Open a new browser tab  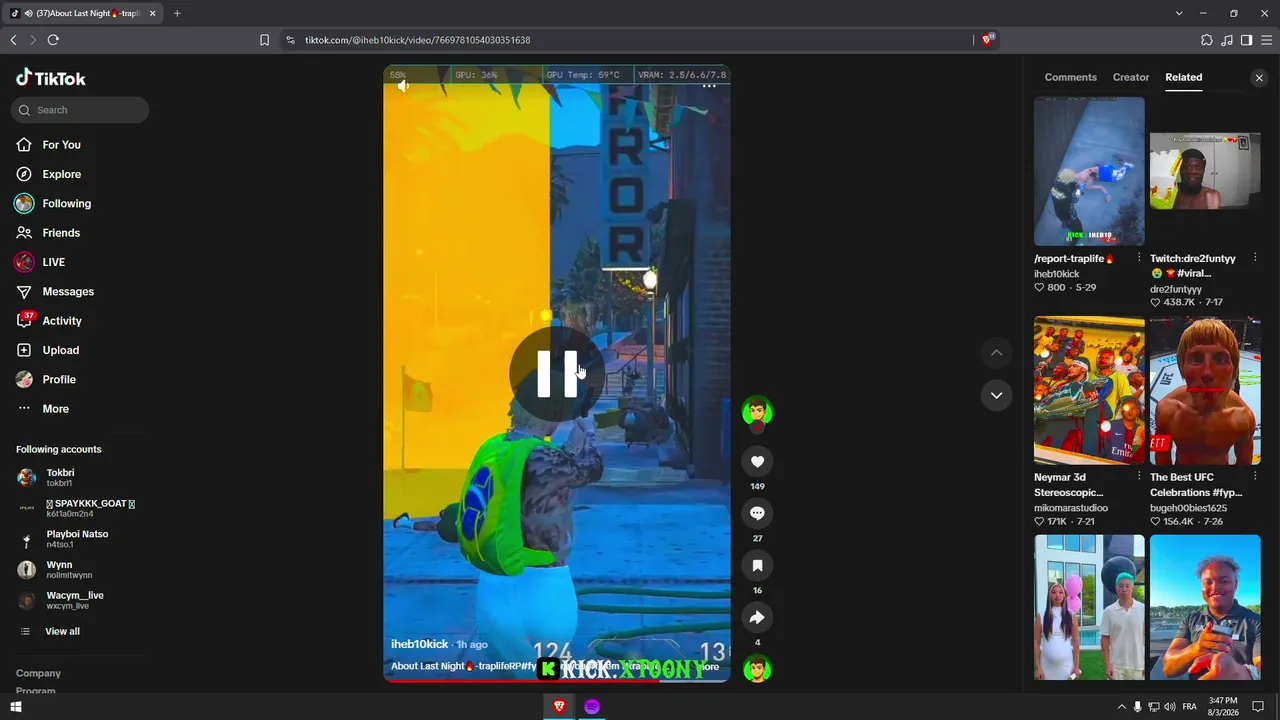(x=177, y=13)
